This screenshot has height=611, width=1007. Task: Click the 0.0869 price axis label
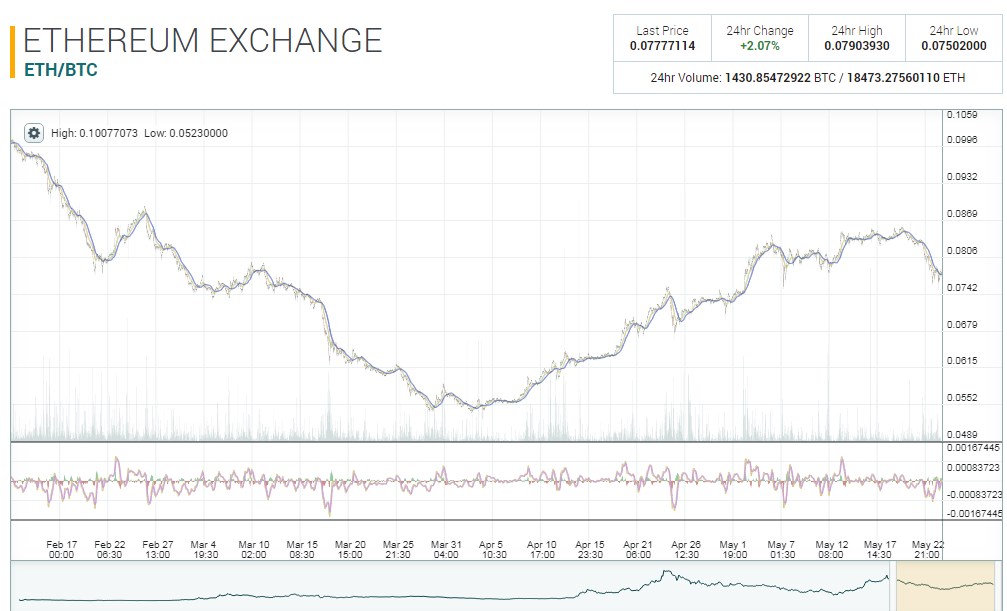pyautogui.click(x=962, y=213)
